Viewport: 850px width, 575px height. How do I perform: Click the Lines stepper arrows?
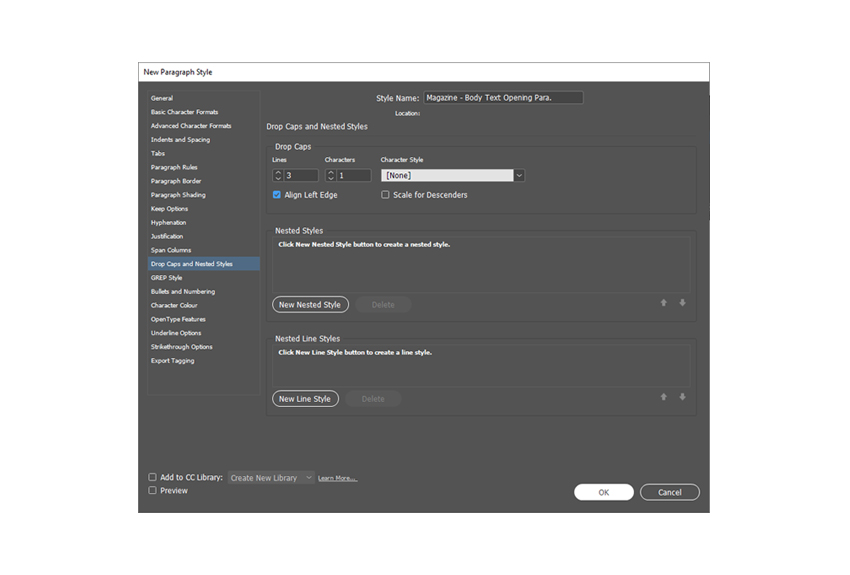[278, 176]
